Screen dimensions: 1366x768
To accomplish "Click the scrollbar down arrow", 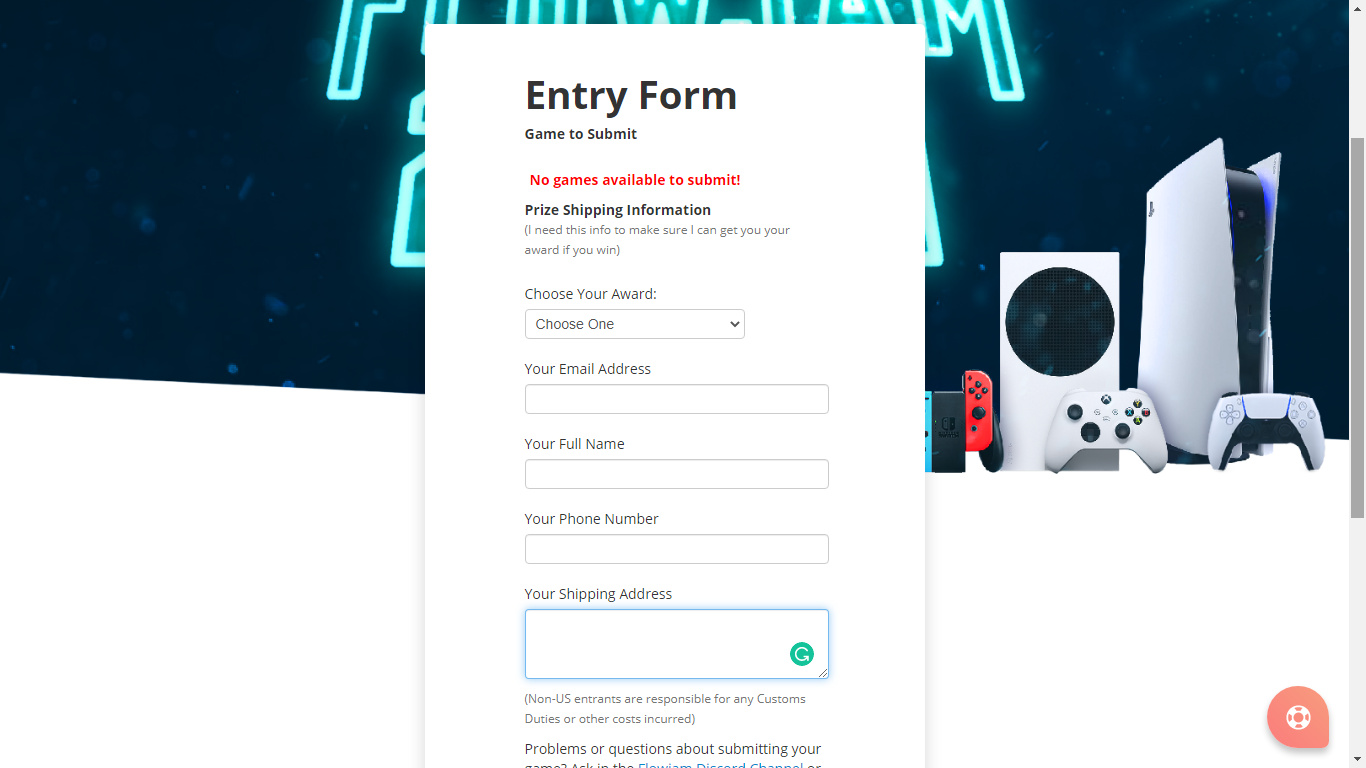I will tap(1357, 759).
